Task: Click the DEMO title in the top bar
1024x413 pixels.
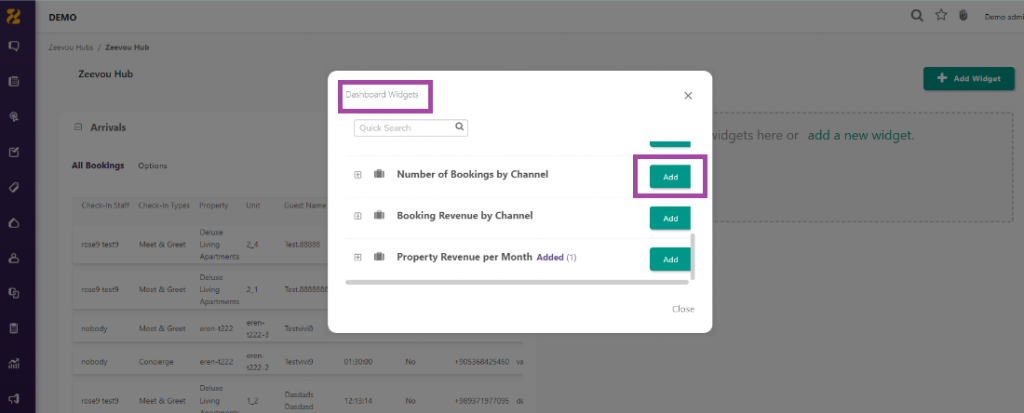Action: (63, 18)
